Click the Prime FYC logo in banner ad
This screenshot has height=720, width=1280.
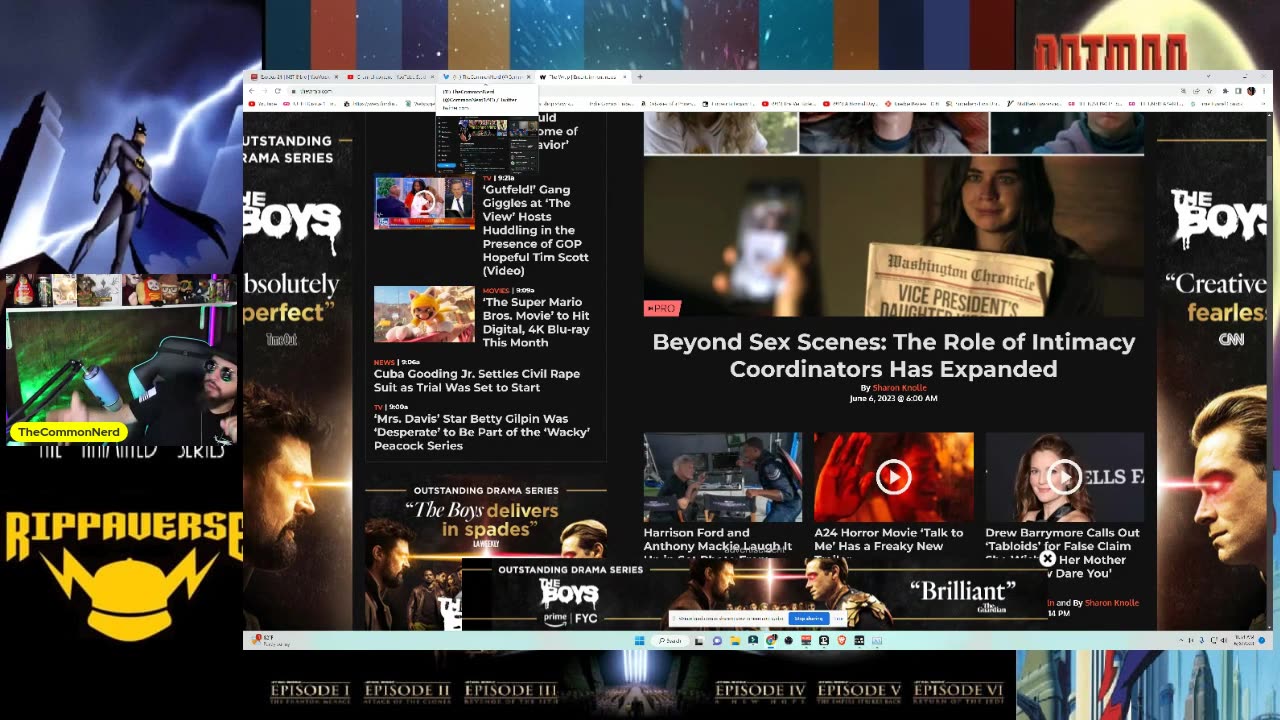[571, 618]
